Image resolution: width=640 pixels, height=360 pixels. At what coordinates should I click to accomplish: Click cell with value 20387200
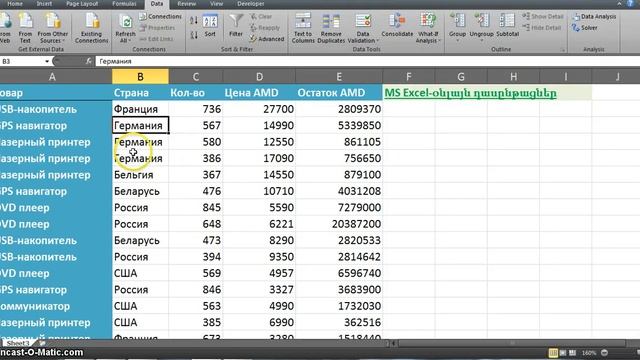coord(339,224)
